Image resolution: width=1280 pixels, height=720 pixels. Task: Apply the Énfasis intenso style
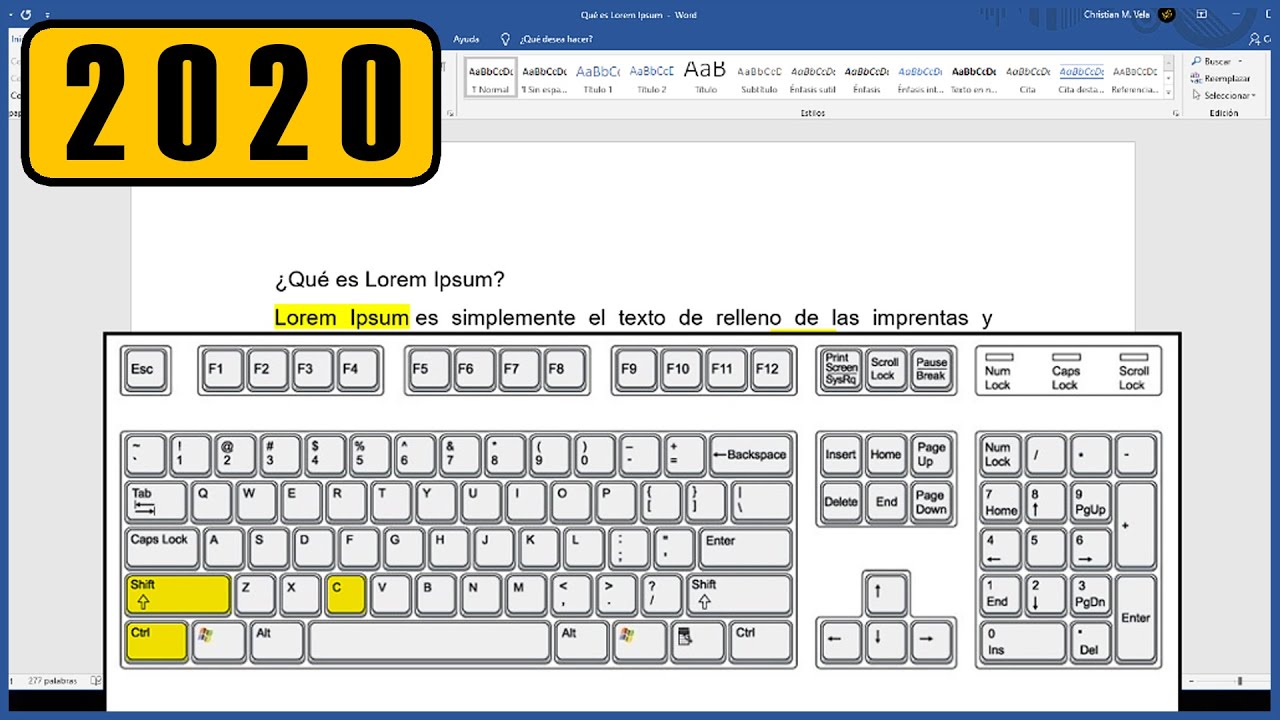click(920, 78)
